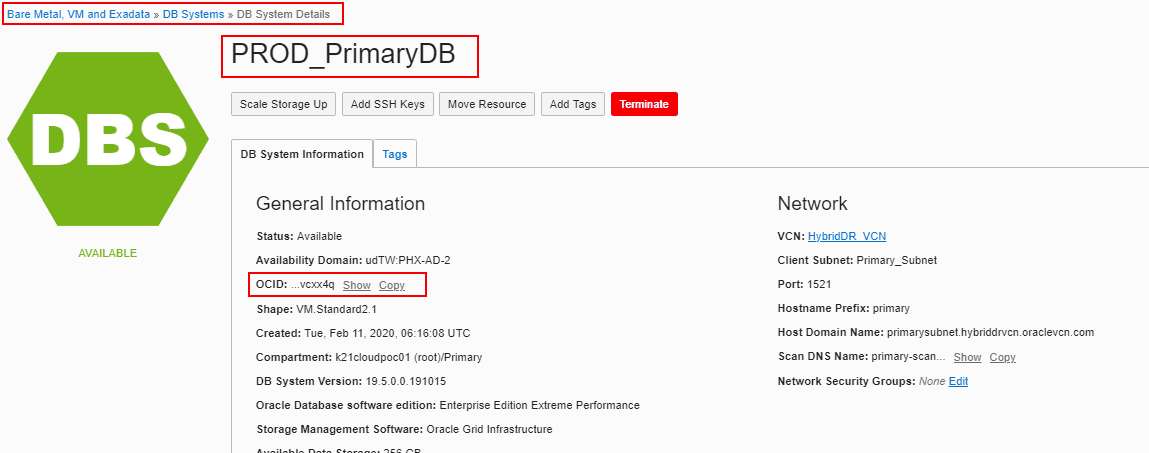1149x453 pixels.
Task: Copy the Scan DNS Name
Action: point(1002,357)
